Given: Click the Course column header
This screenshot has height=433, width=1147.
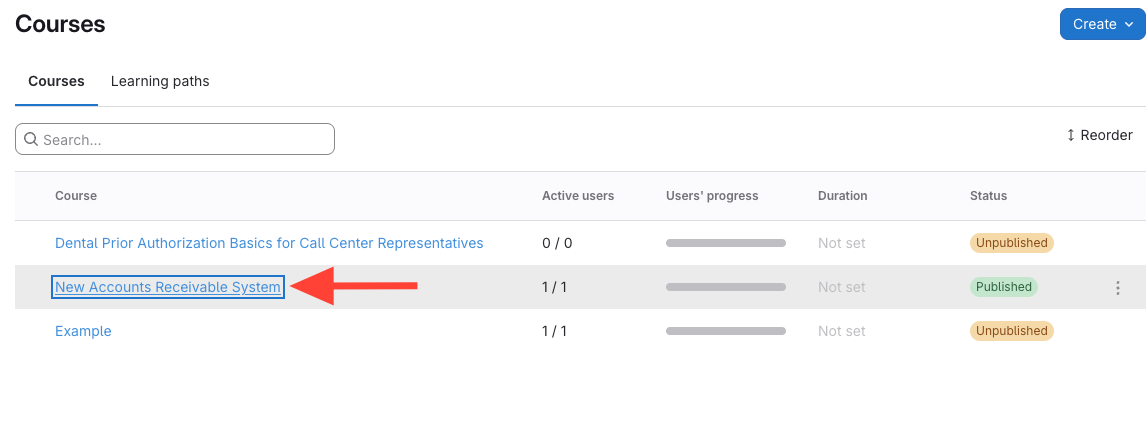Looking at the screenshot, I should 76,196.
